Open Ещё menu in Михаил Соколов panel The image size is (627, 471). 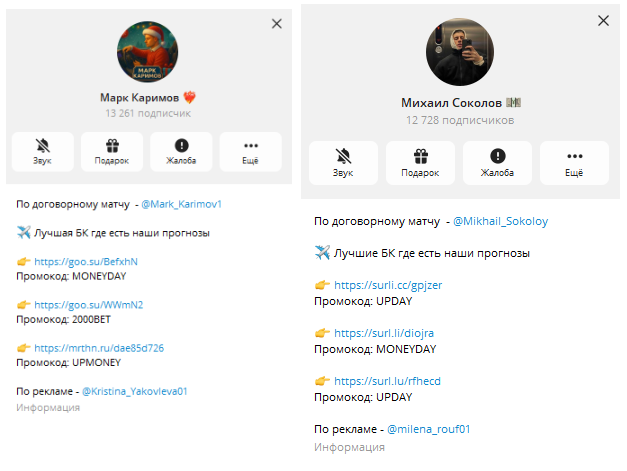pyautogui.click(x=574, y=163)
